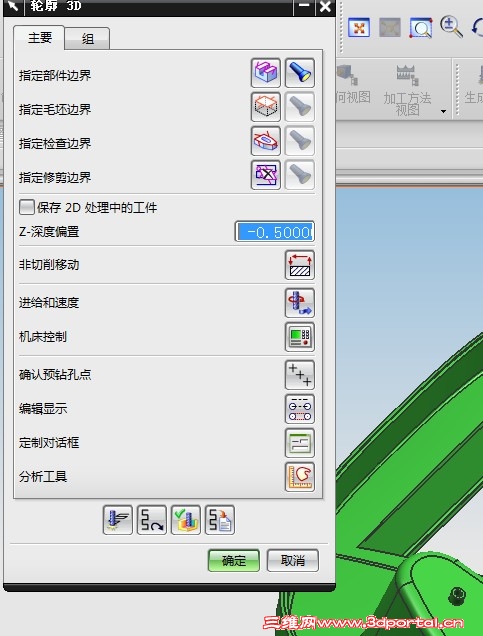This screenshot has height=636, width=483.
Task: Click the Fit view icon in toolbar
Action: pos(359,28)
